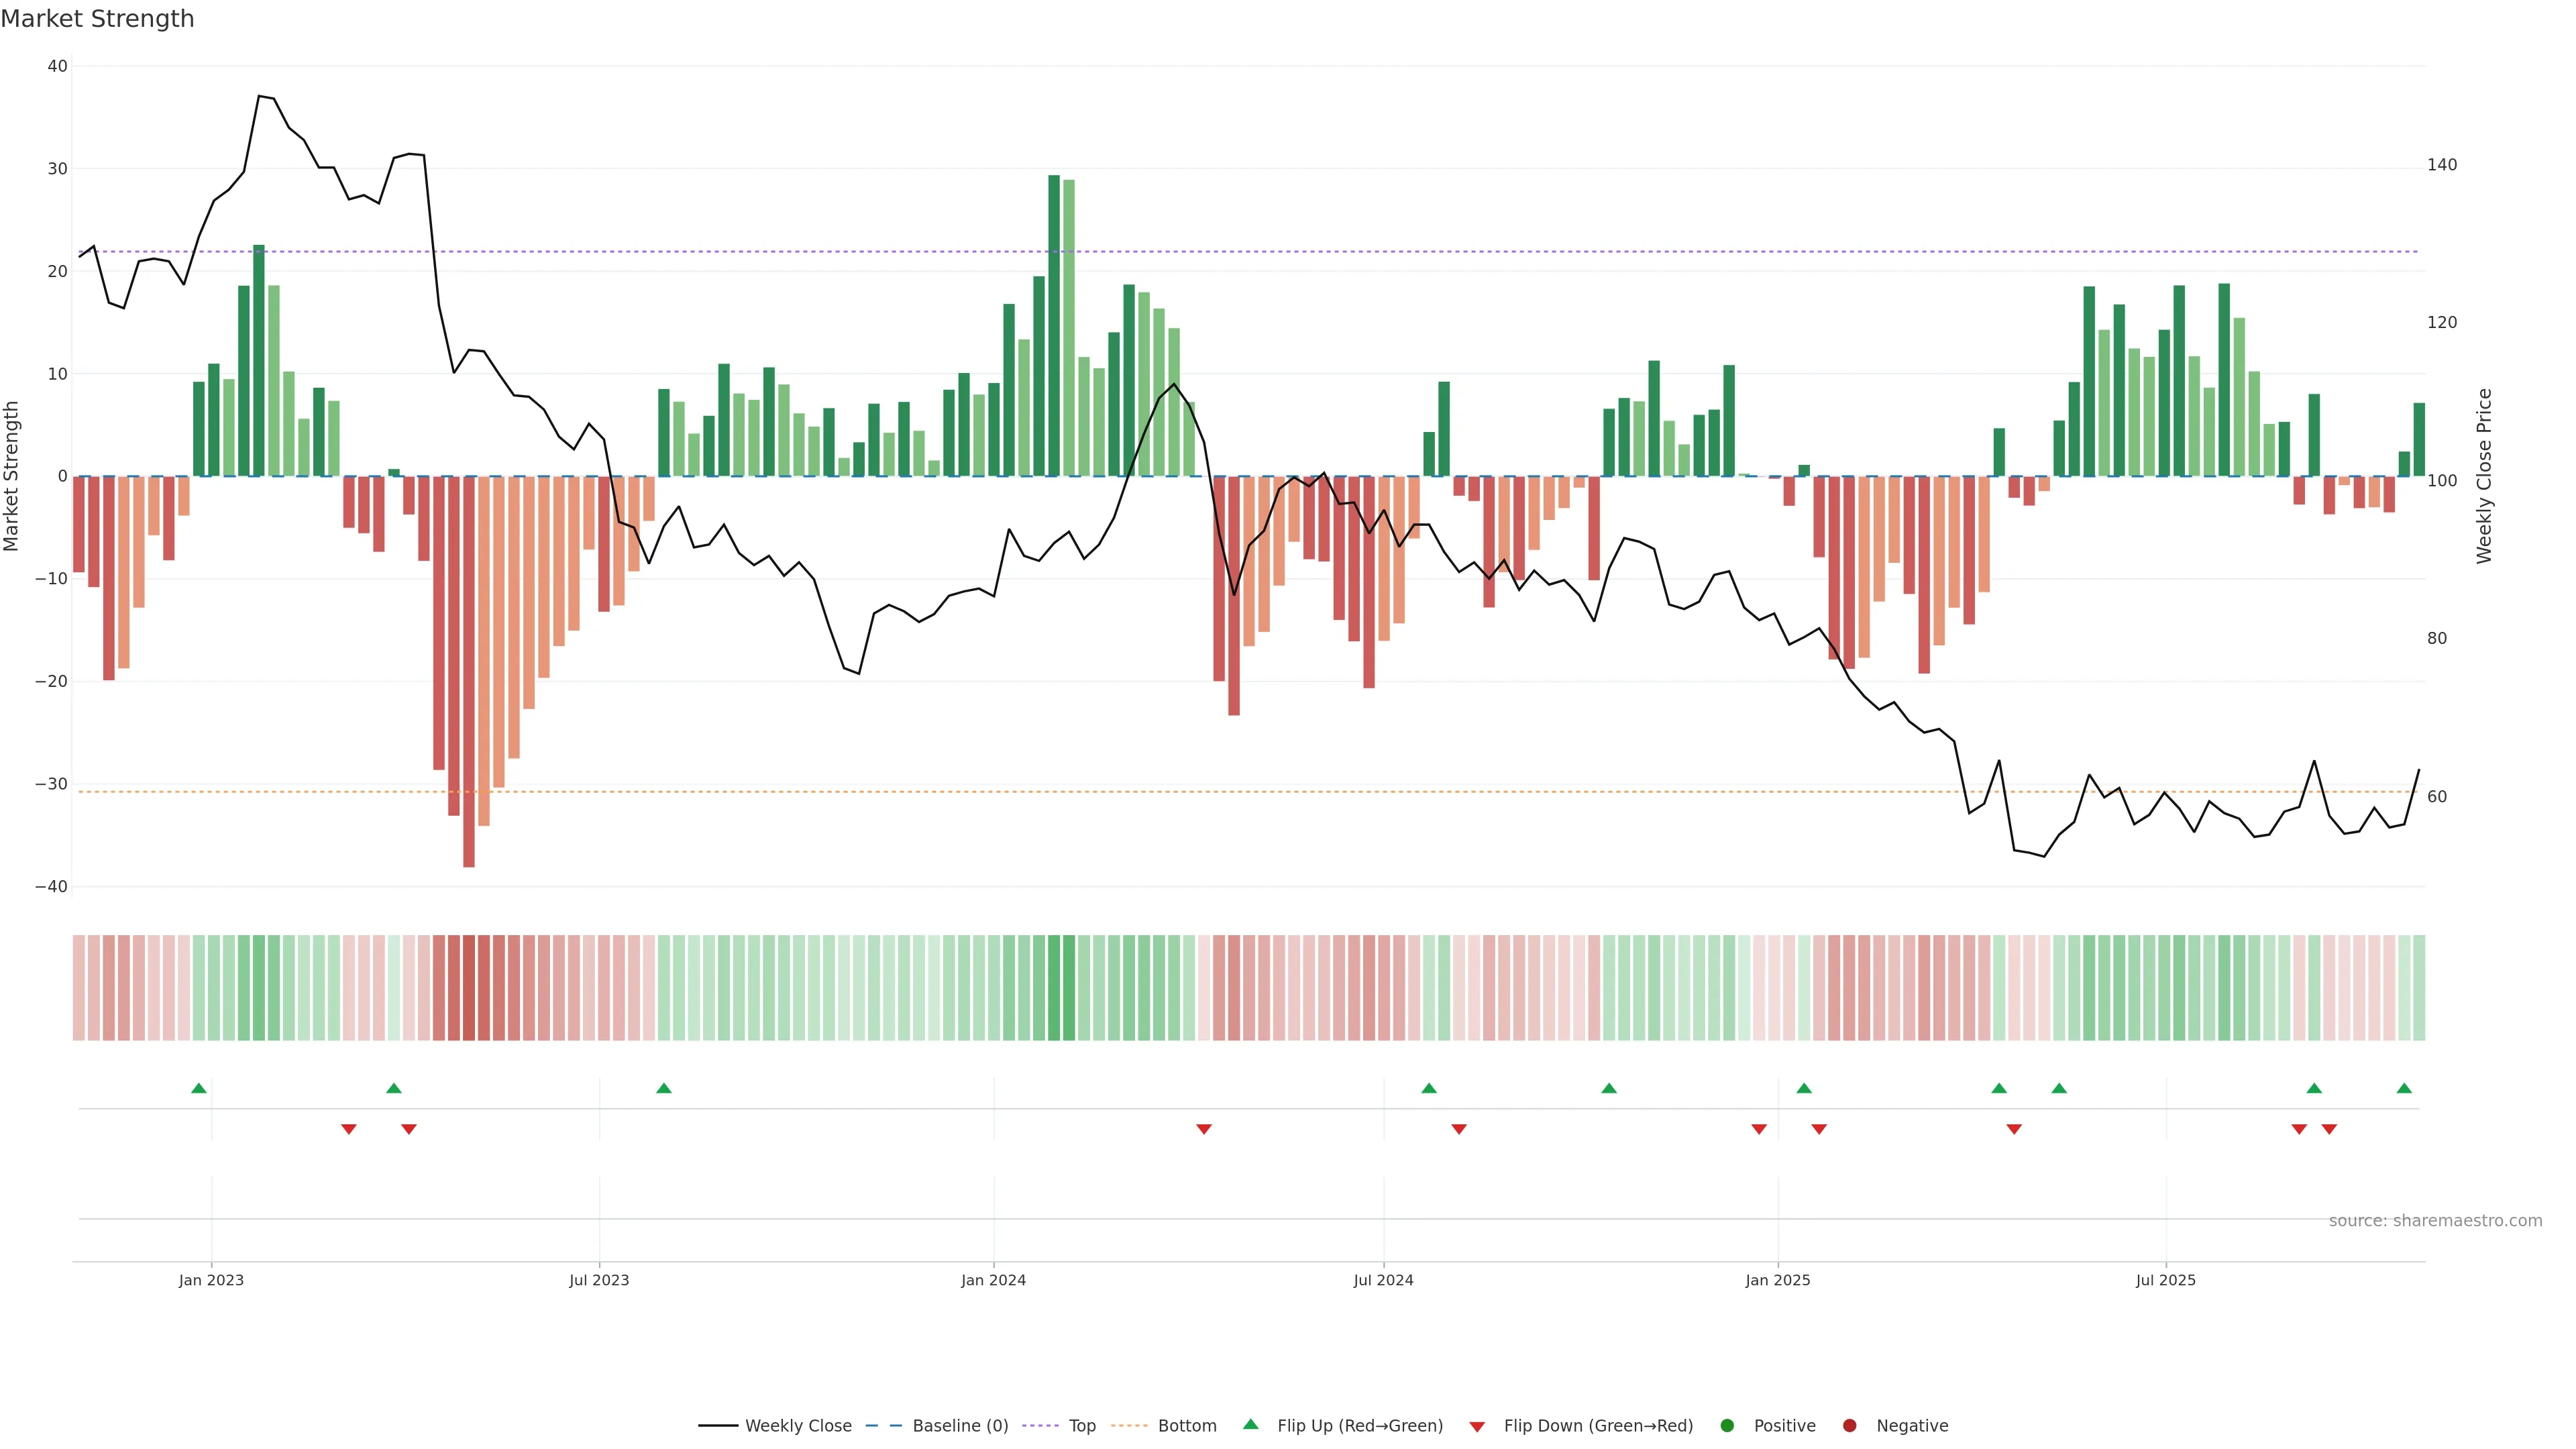Click the deepest red bar near -38
The height and width of the screenshot is (1449, 2576).
point(469,670)
